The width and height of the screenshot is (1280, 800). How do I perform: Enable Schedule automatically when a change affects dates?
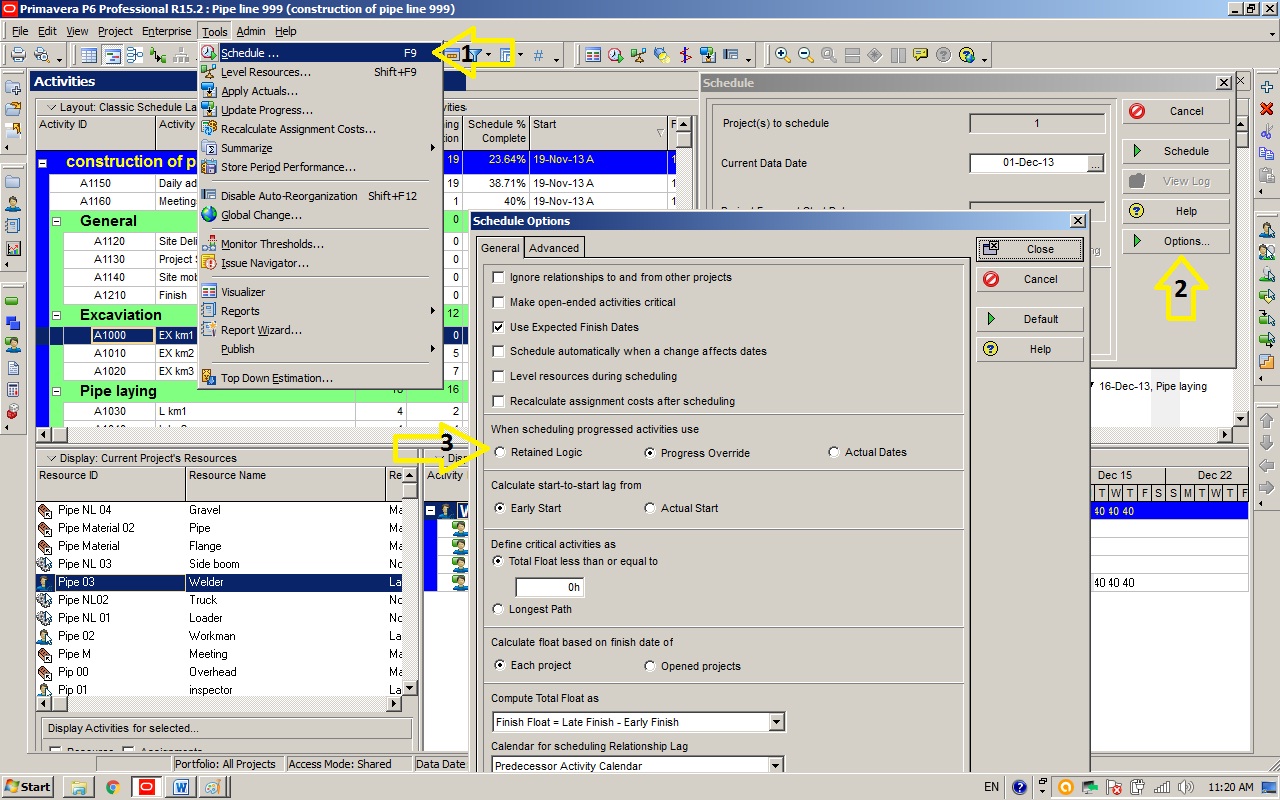coord(499,351)
